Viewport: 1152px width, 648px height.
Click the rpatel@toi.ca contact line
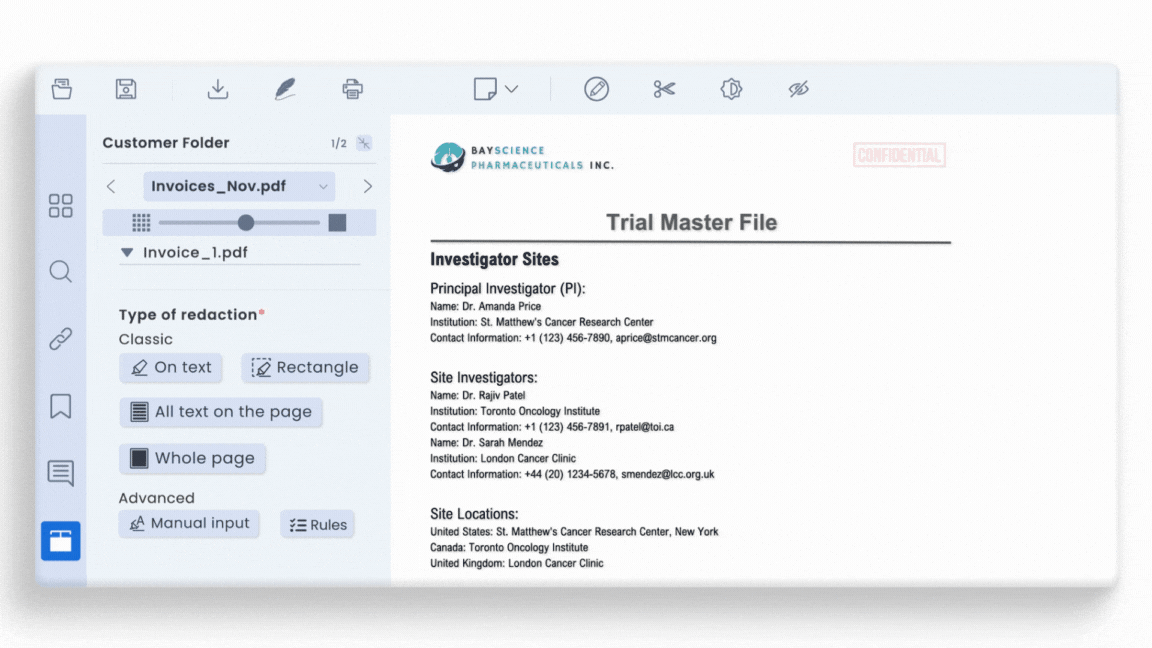click(552, 427)
